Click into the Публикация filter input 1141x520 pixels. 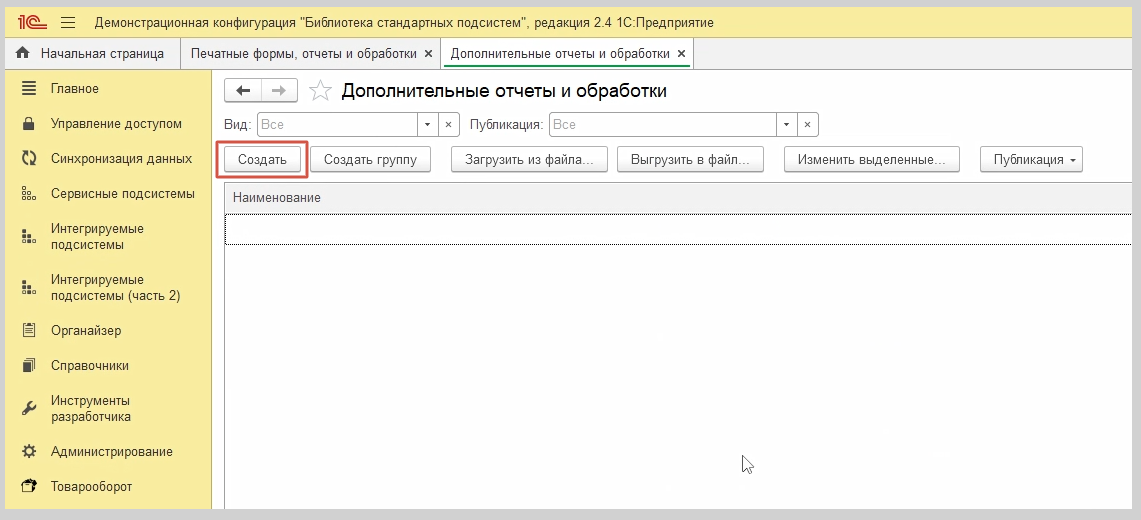tap(662, 124)
